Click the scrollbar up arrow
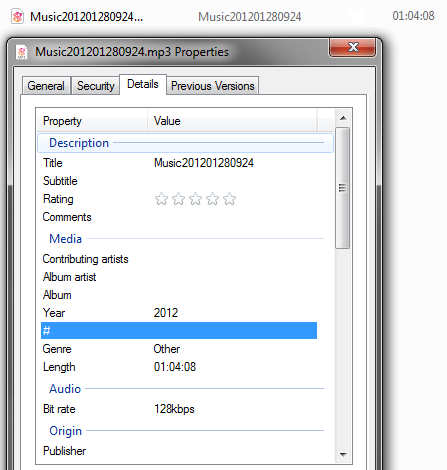 click(x=343, y=118)
